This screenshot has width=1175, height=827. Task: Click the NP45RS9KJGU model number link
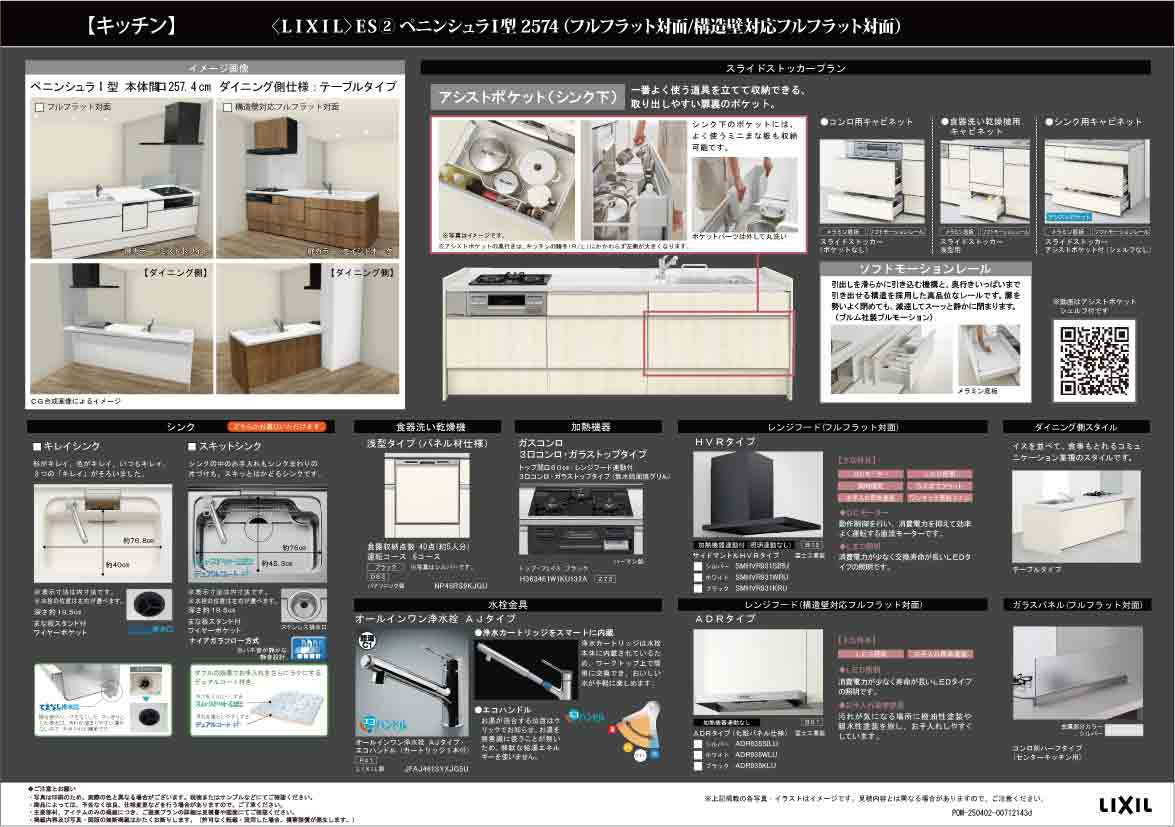460,587
